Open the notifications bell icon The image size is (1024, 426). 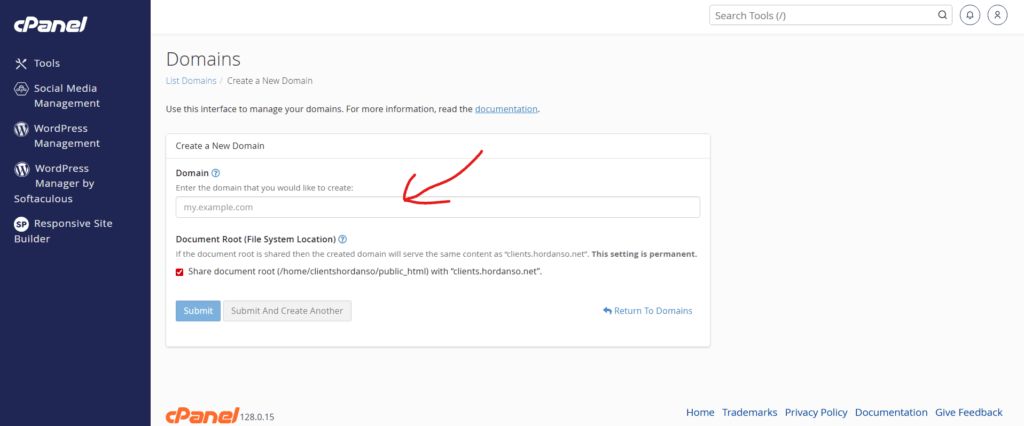point(969,16)
